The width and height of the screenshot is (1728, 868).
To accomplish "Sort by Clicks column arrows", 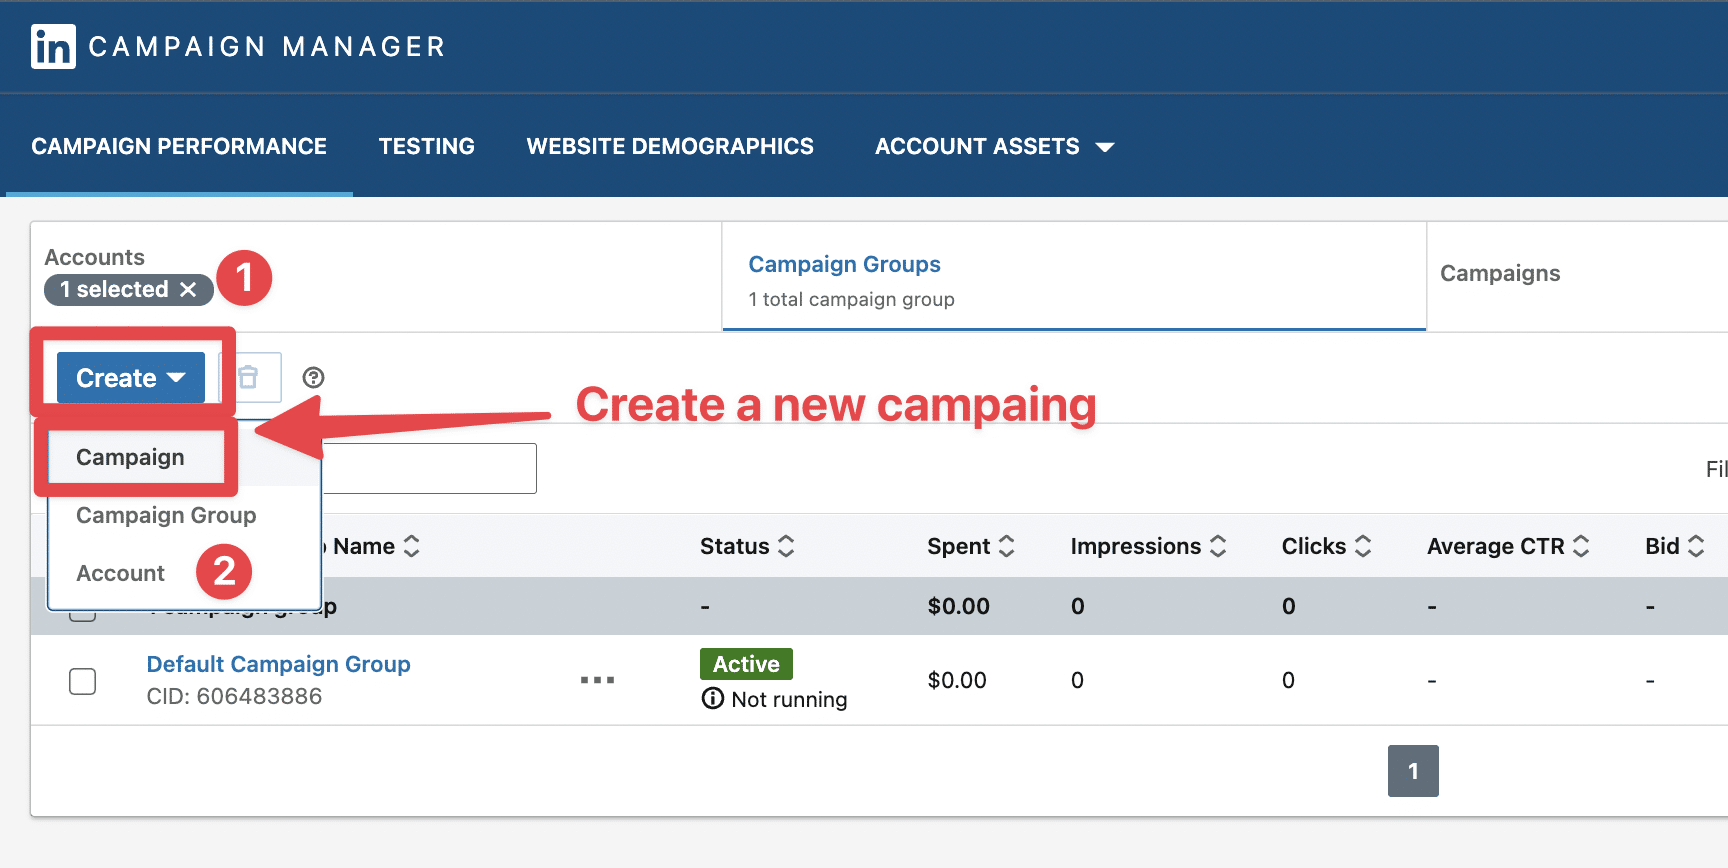I will point(1362,546).
